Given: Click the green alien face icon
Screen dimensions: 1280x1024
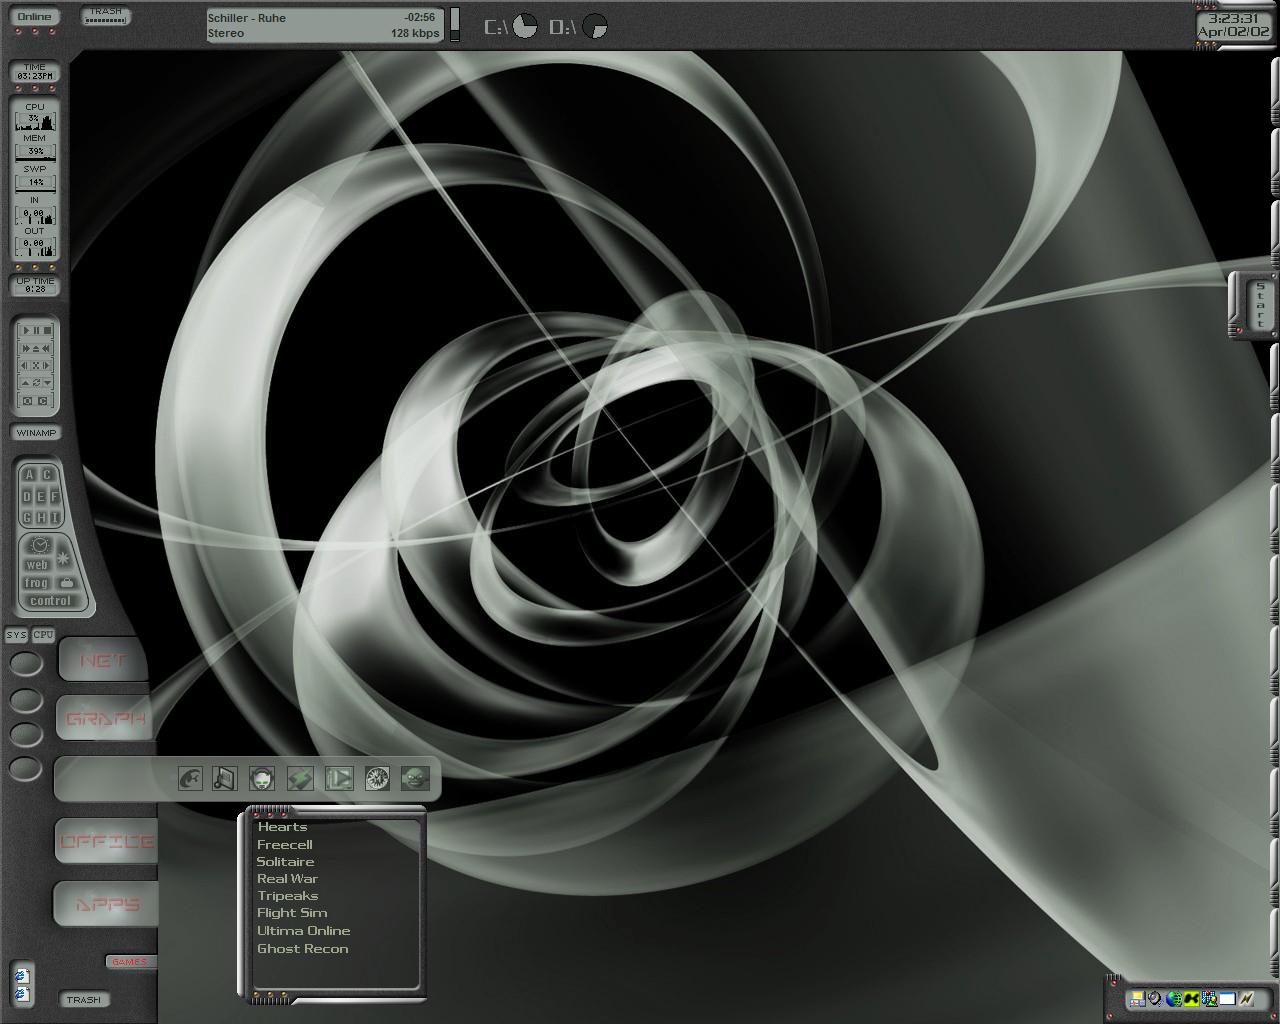Looking at the screenshot, I should (x=415, y=778).
